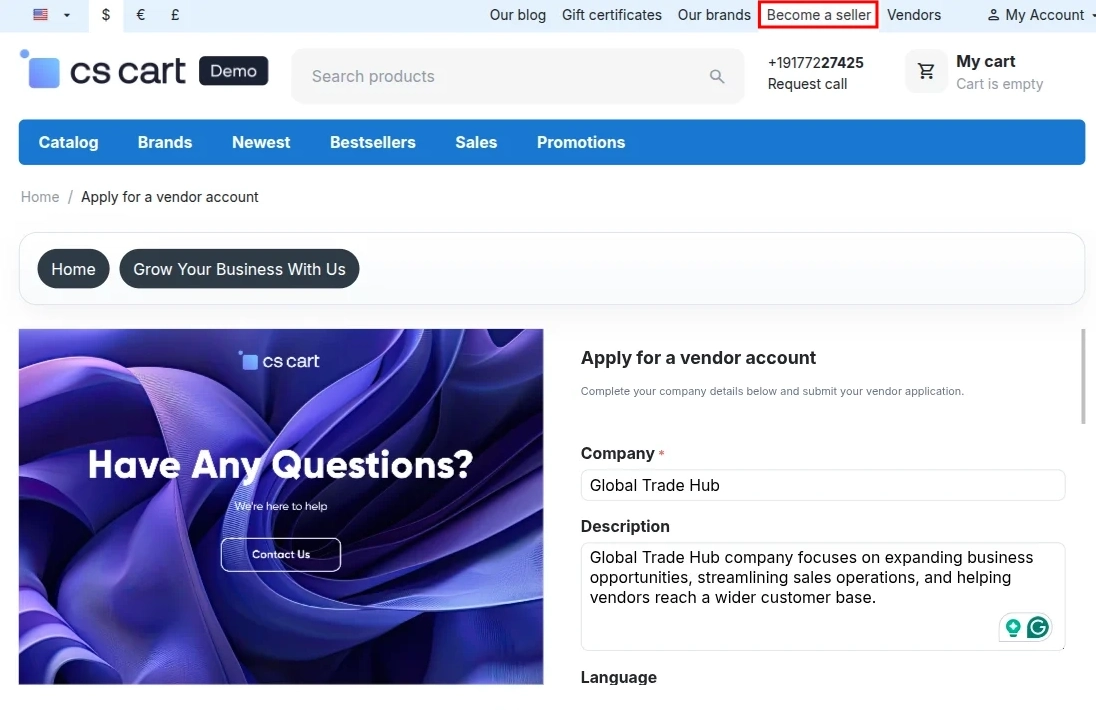Click the form's vertical scrollbar
The width and height of the screenshot is (1096, 710).
pyautogui.click(x=1083, y=376)
